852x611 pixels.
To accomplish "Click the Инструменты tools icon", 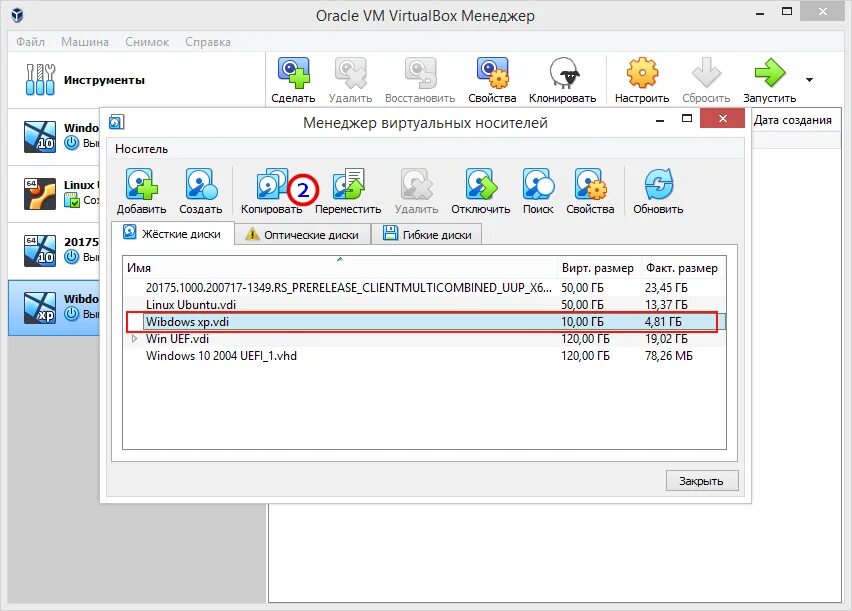I will [x=40, y=79].
